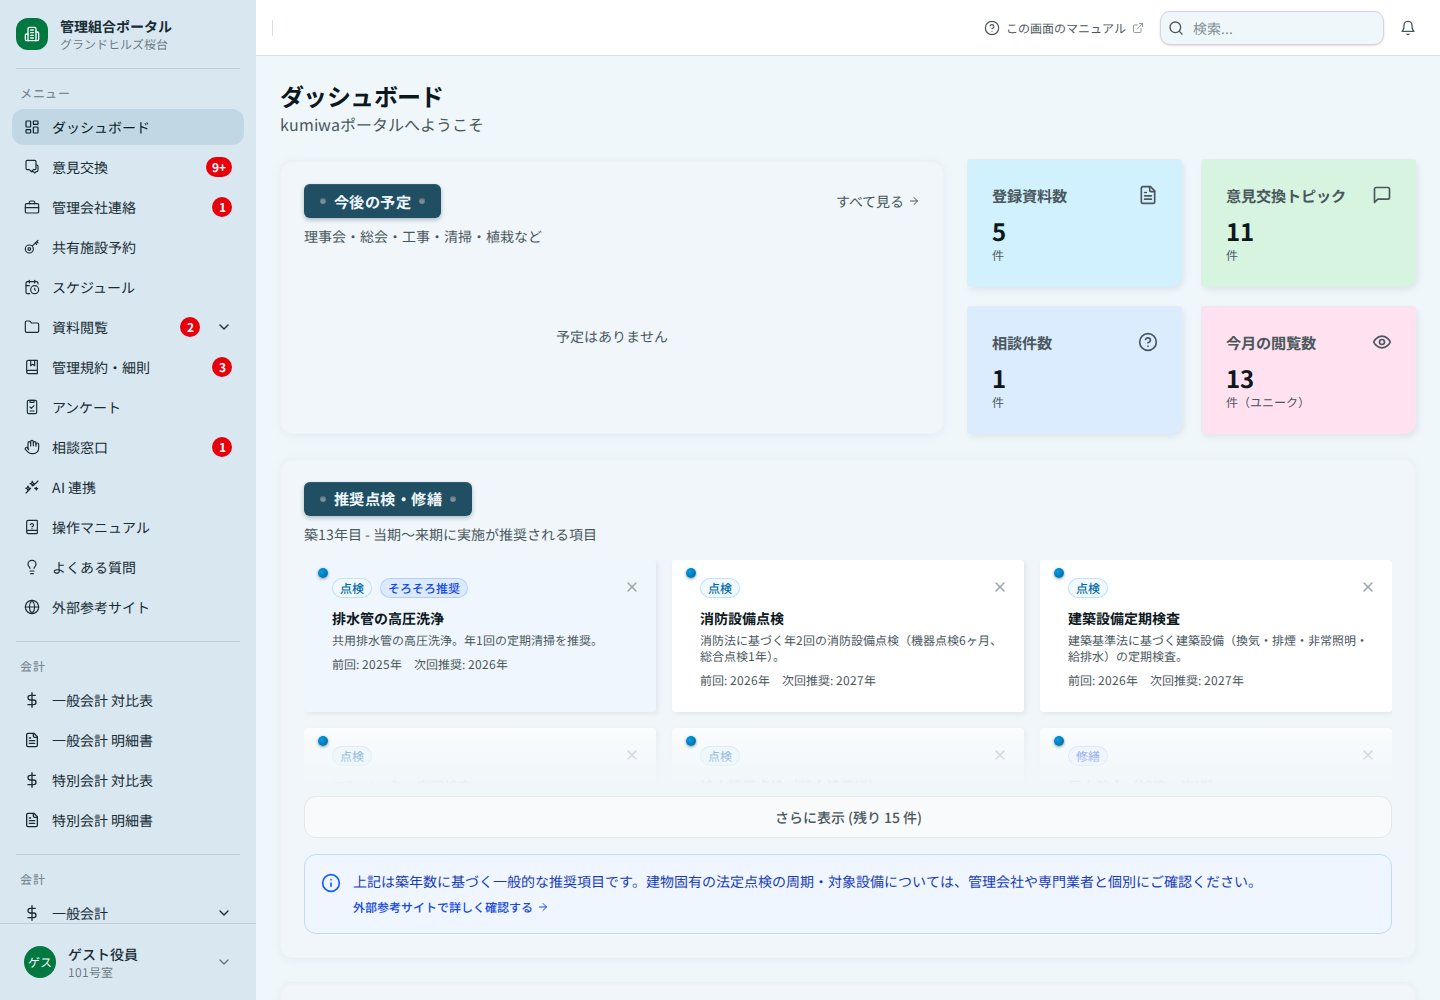
Task: Click the ゲス user avatar circle
Action: pos(40,962)
